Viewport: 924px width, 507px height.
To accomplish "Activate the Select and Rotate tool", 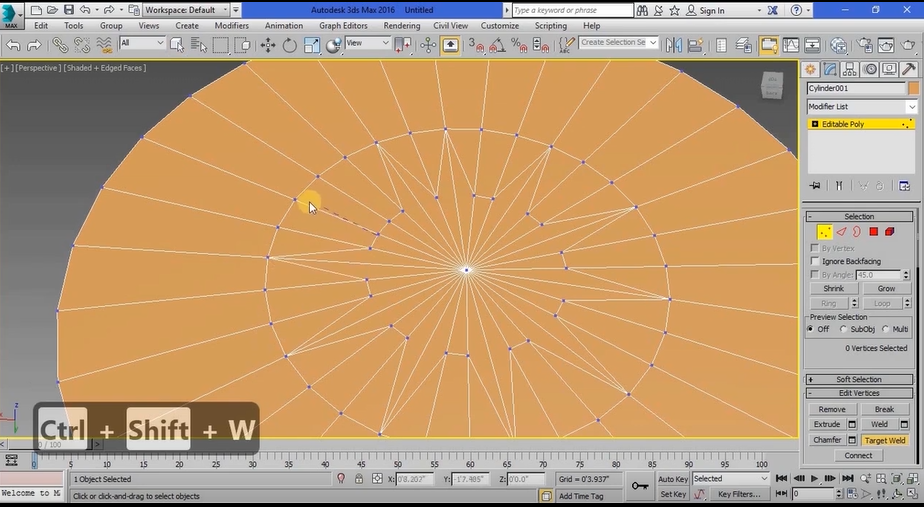I will click(289, 45).
